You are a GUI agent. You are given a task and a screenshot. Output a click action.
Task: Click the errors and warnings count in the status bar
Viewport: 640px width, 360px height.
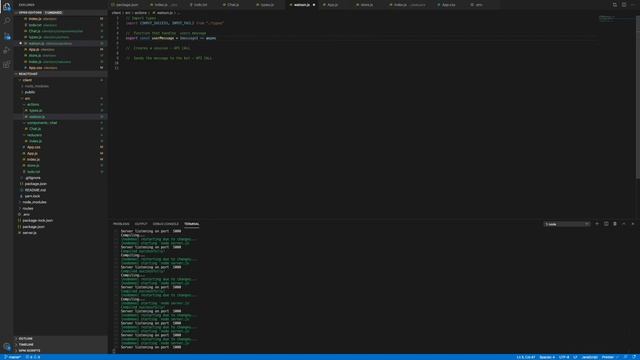click(33, 357)
